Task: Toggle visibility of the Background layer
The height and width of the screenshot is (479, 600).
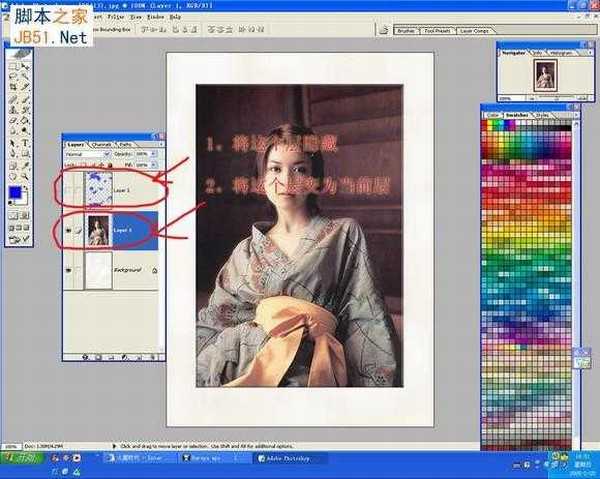Action: pyautogui.click(x=68, y=271)
